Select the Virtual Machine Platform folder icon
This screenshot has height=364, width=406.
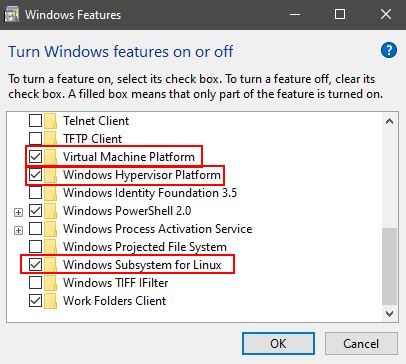pyautogui.click(x=51, y=157)
